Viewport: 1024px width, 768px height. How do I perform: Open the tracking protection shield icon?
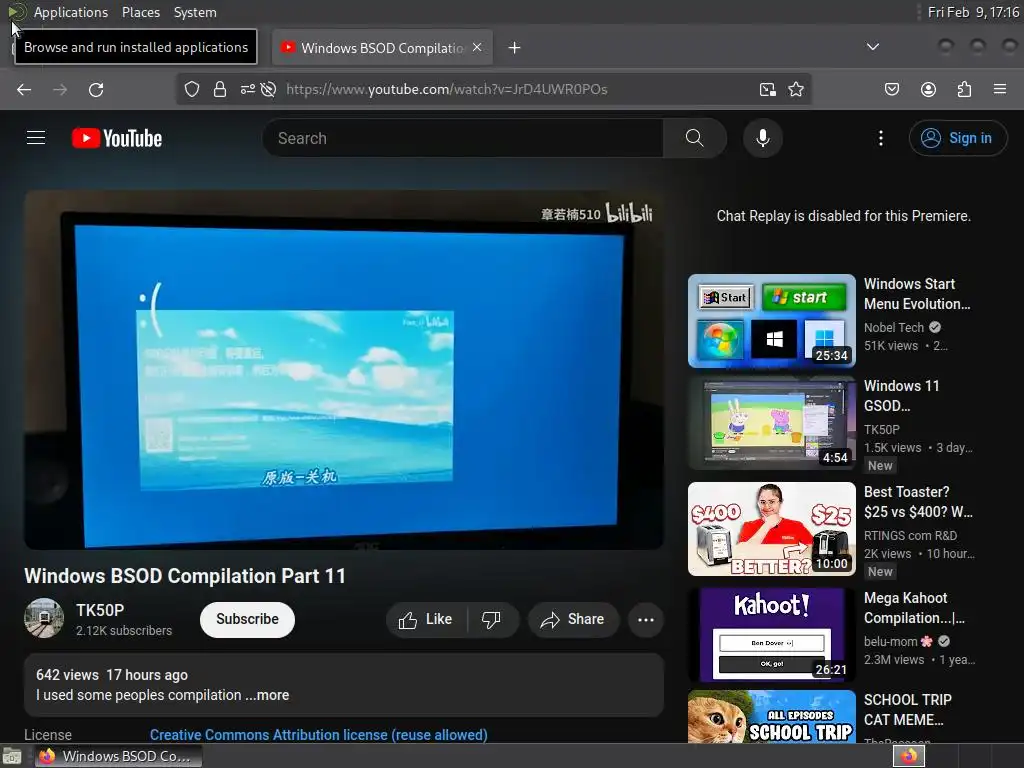pyautogui.click(x=191, y=89)
